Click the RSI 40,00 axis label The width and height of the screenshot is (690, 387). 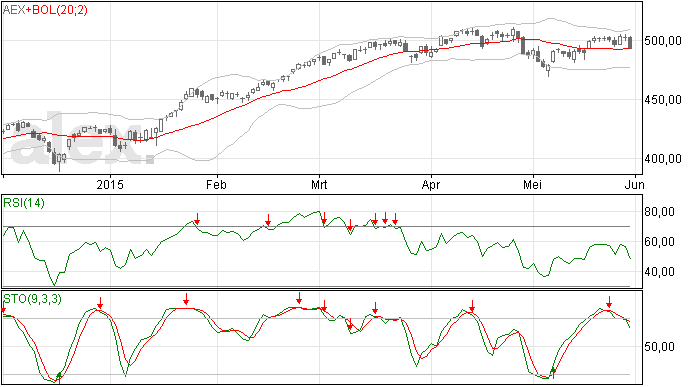(659, 272)
